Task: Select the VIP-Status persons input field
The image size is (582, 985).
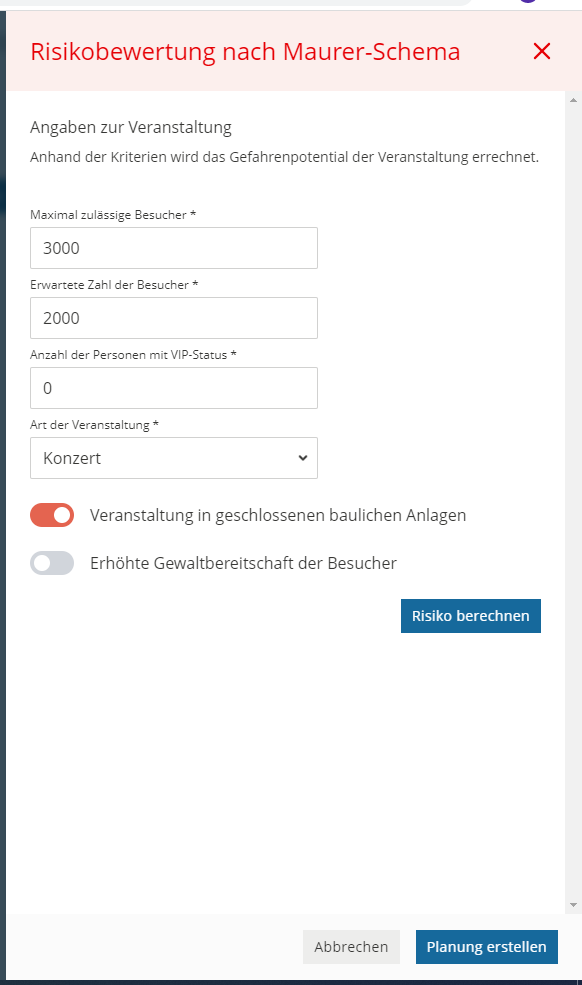Action: [x=174, y=388]
